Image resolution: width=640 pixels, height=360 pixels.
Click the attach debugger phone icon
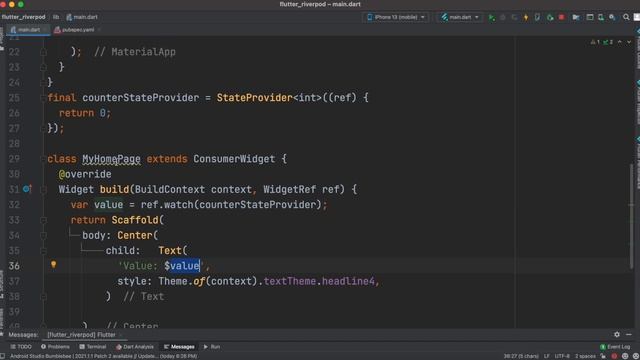tap(537, 17)
